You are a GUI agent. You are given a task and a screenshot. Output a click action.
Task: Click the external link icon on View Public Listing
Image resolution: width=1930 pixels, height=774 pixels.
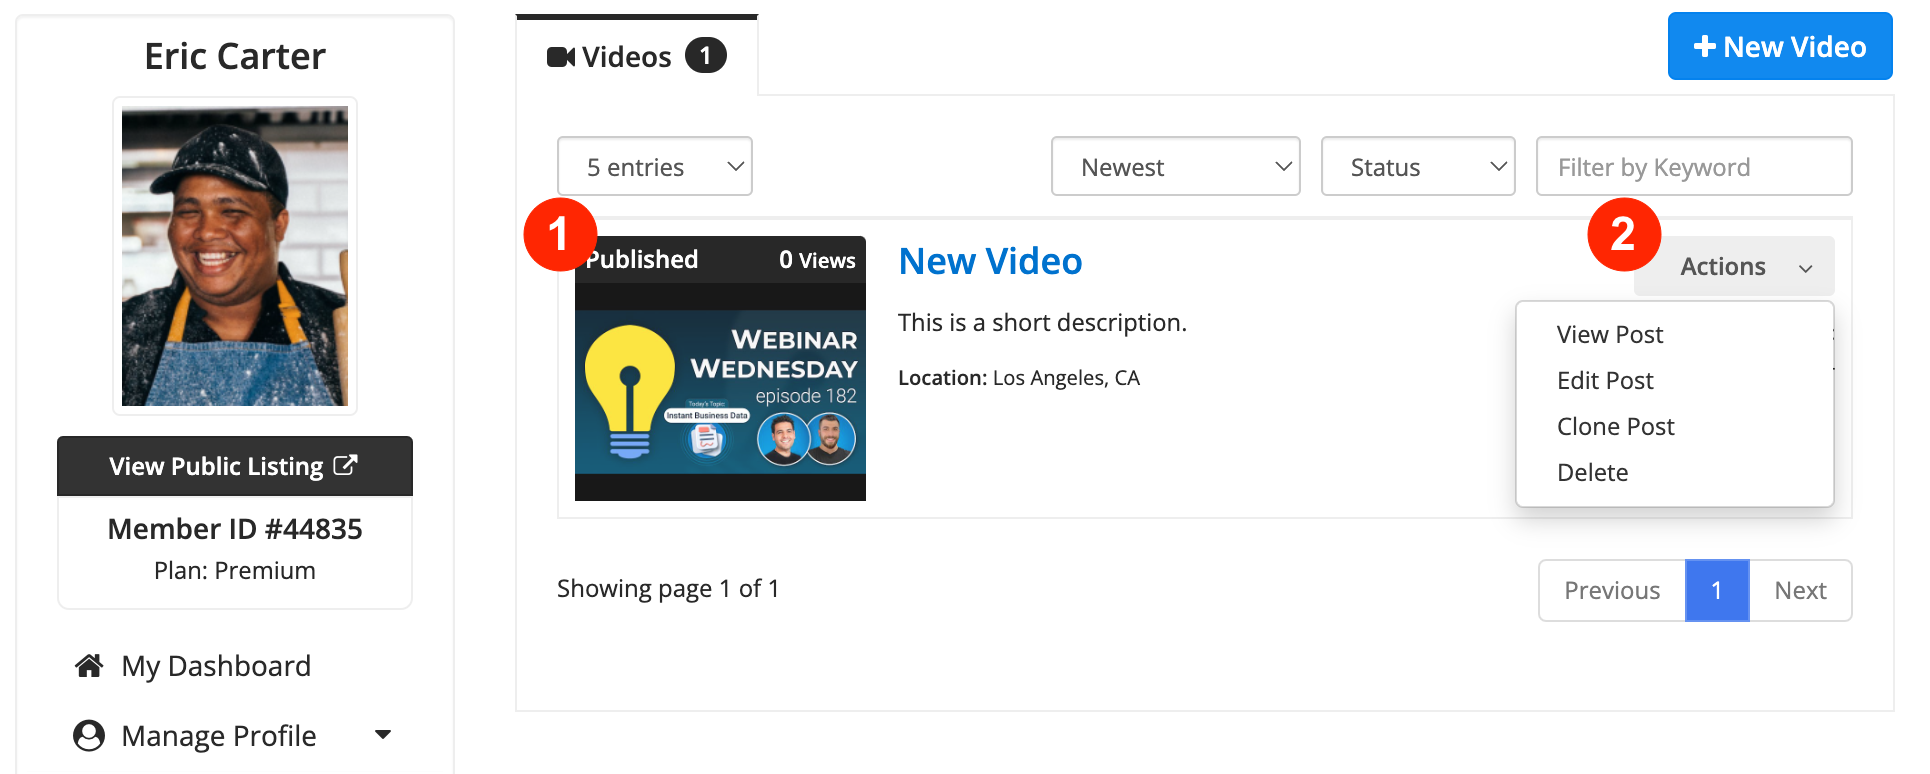click(x=345, y=465)
